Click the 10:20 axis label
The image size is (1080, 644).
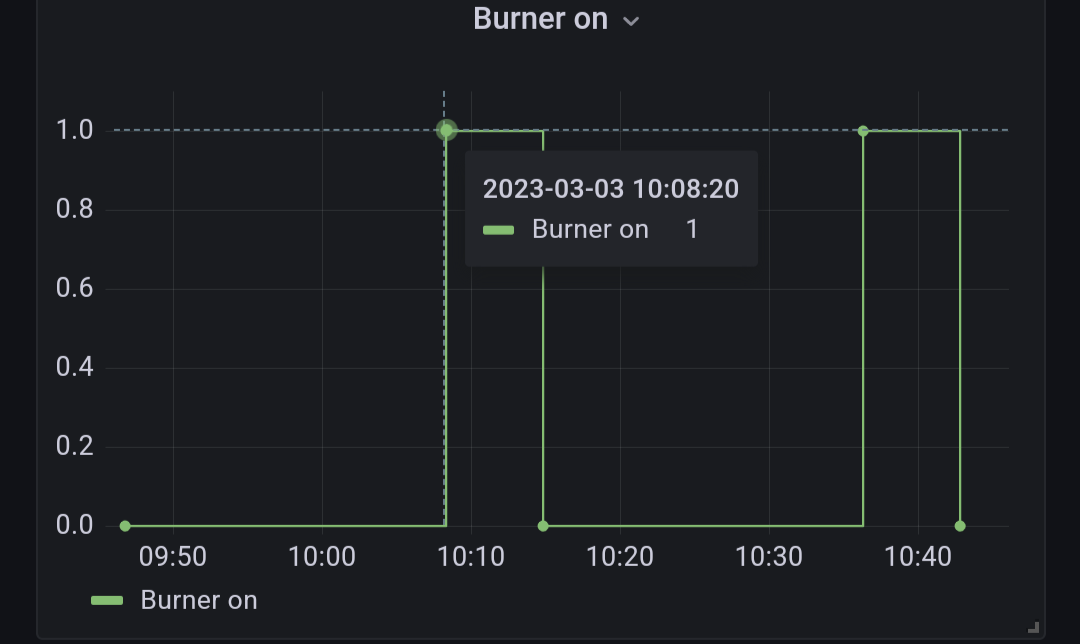point(620,557)
